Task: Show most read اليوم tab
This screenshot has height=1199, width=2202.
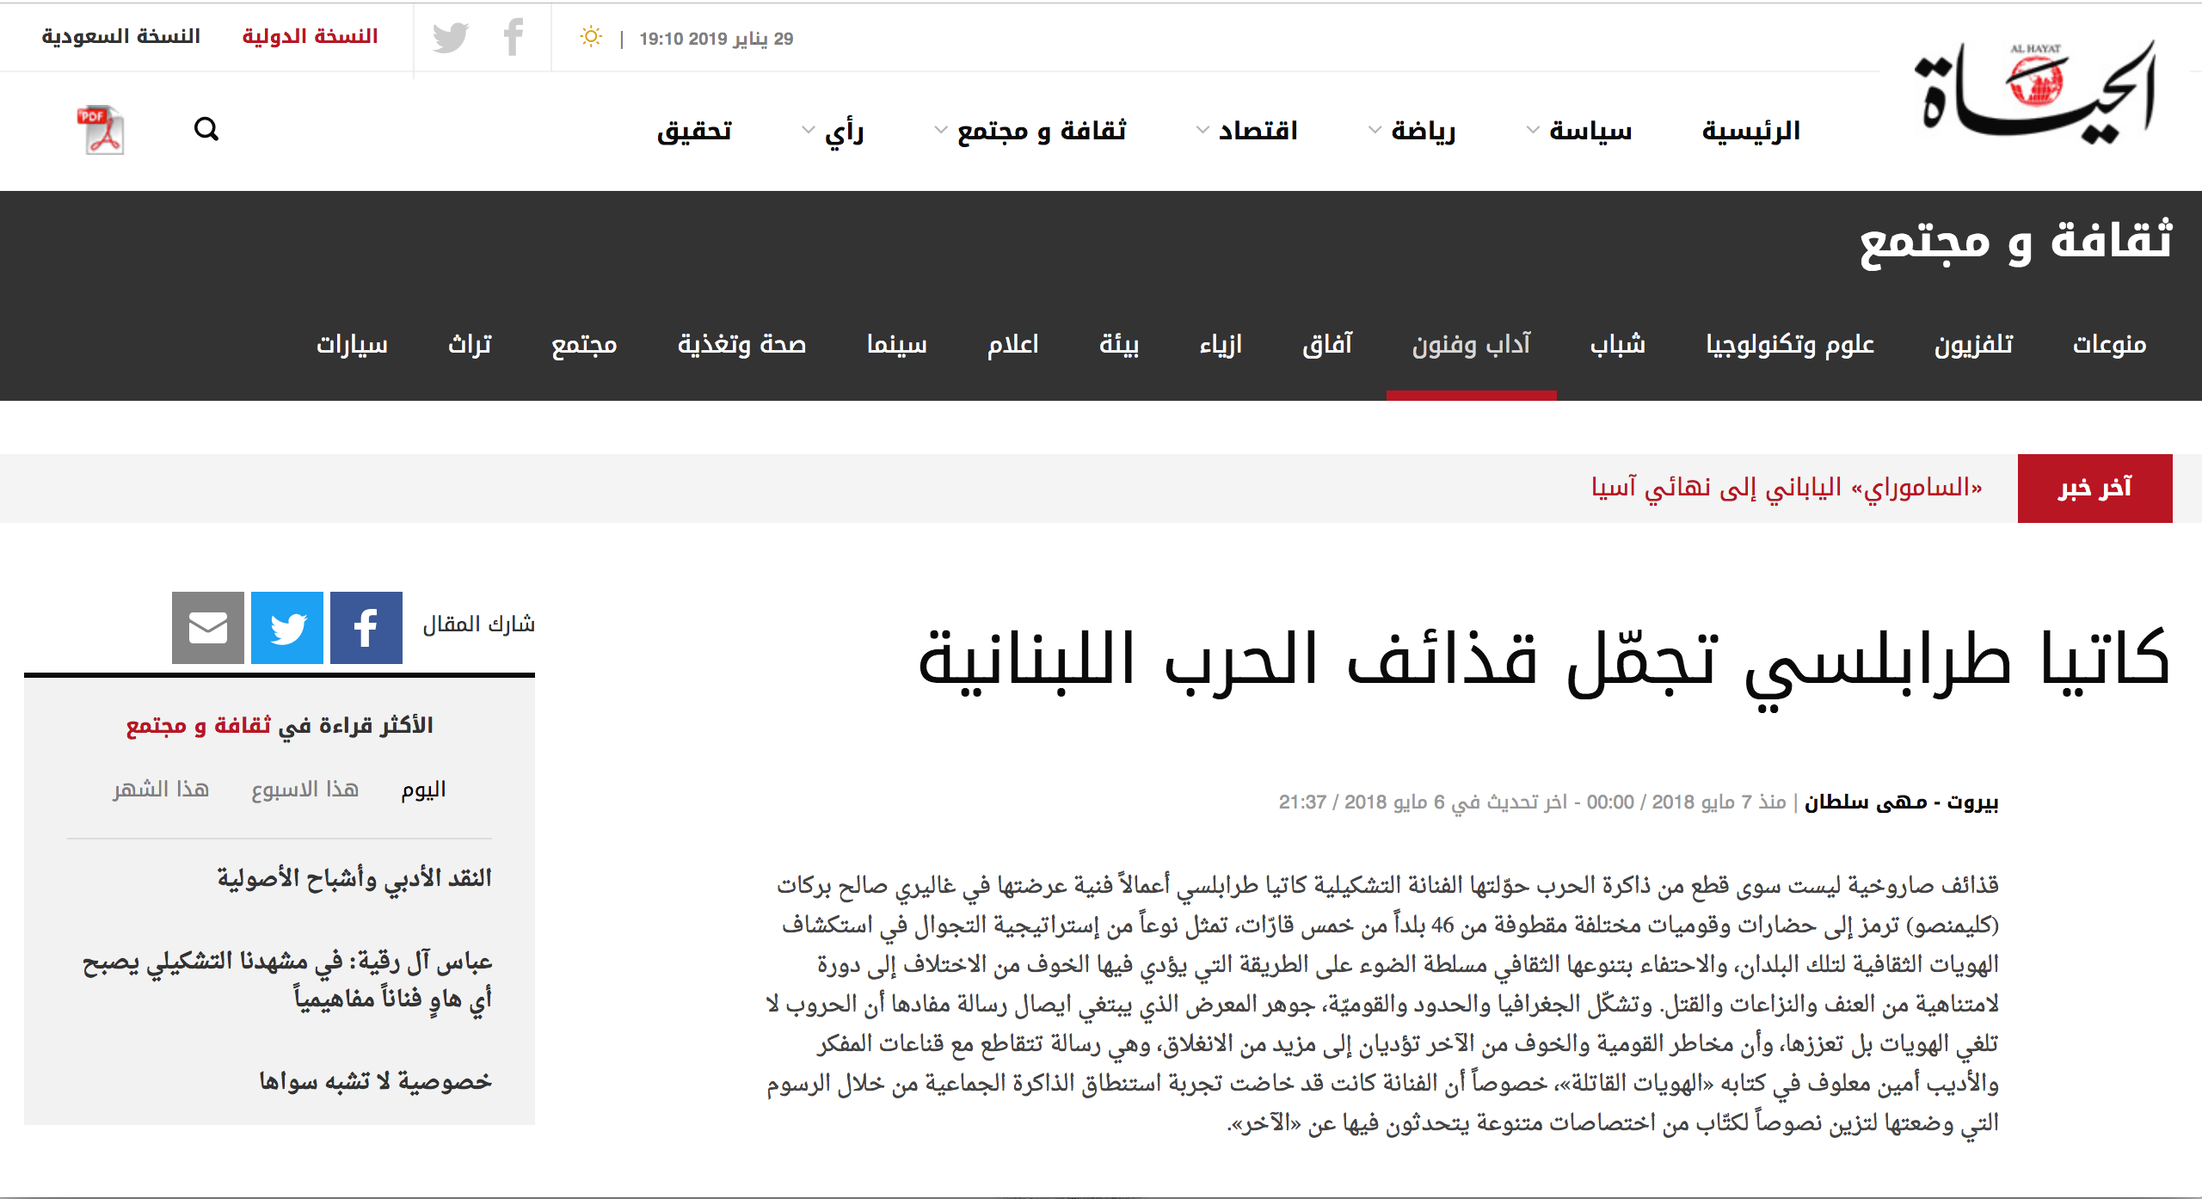Action: pyautogui.click(x=423, y=790)
